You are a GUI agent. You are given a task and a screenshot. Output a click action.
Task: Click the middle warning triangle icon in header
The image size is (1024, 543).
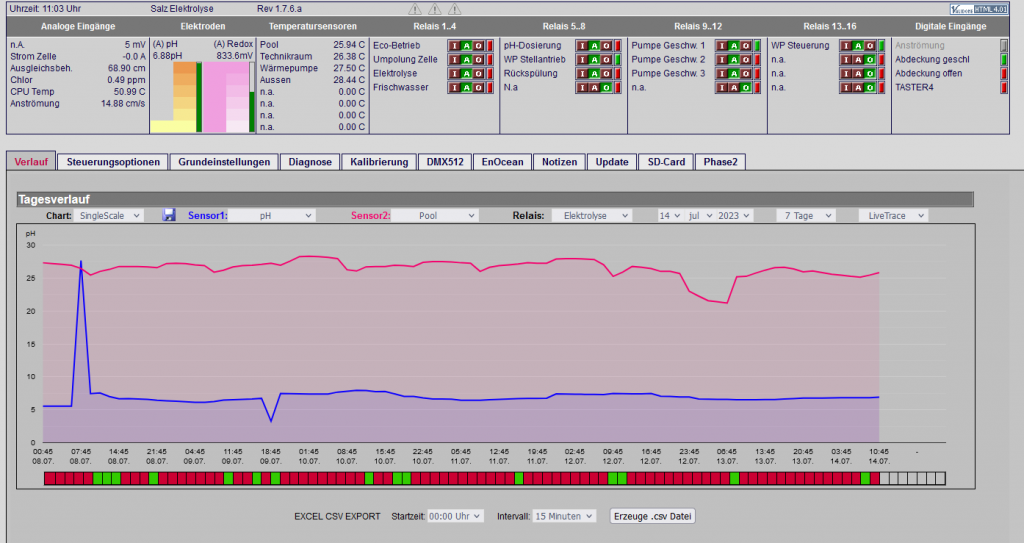[x=435, y=8]
